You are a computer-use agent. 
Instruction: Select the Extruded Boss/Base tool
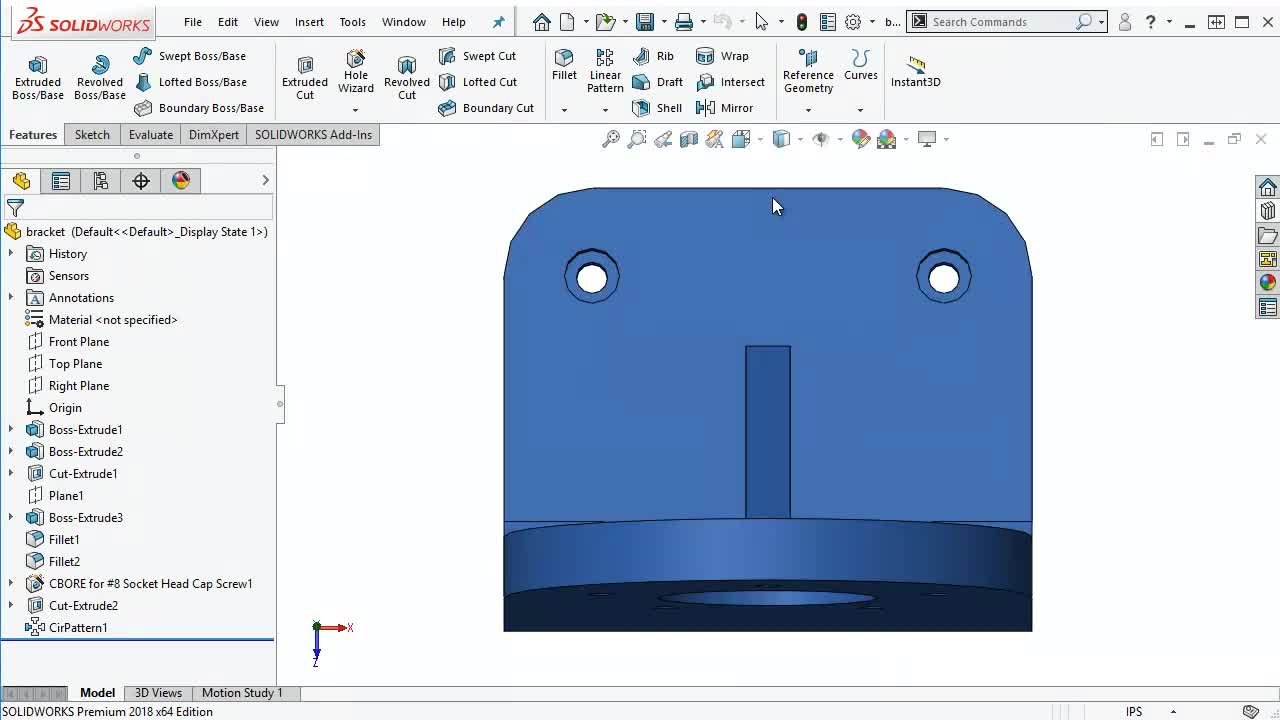point(37,77)
